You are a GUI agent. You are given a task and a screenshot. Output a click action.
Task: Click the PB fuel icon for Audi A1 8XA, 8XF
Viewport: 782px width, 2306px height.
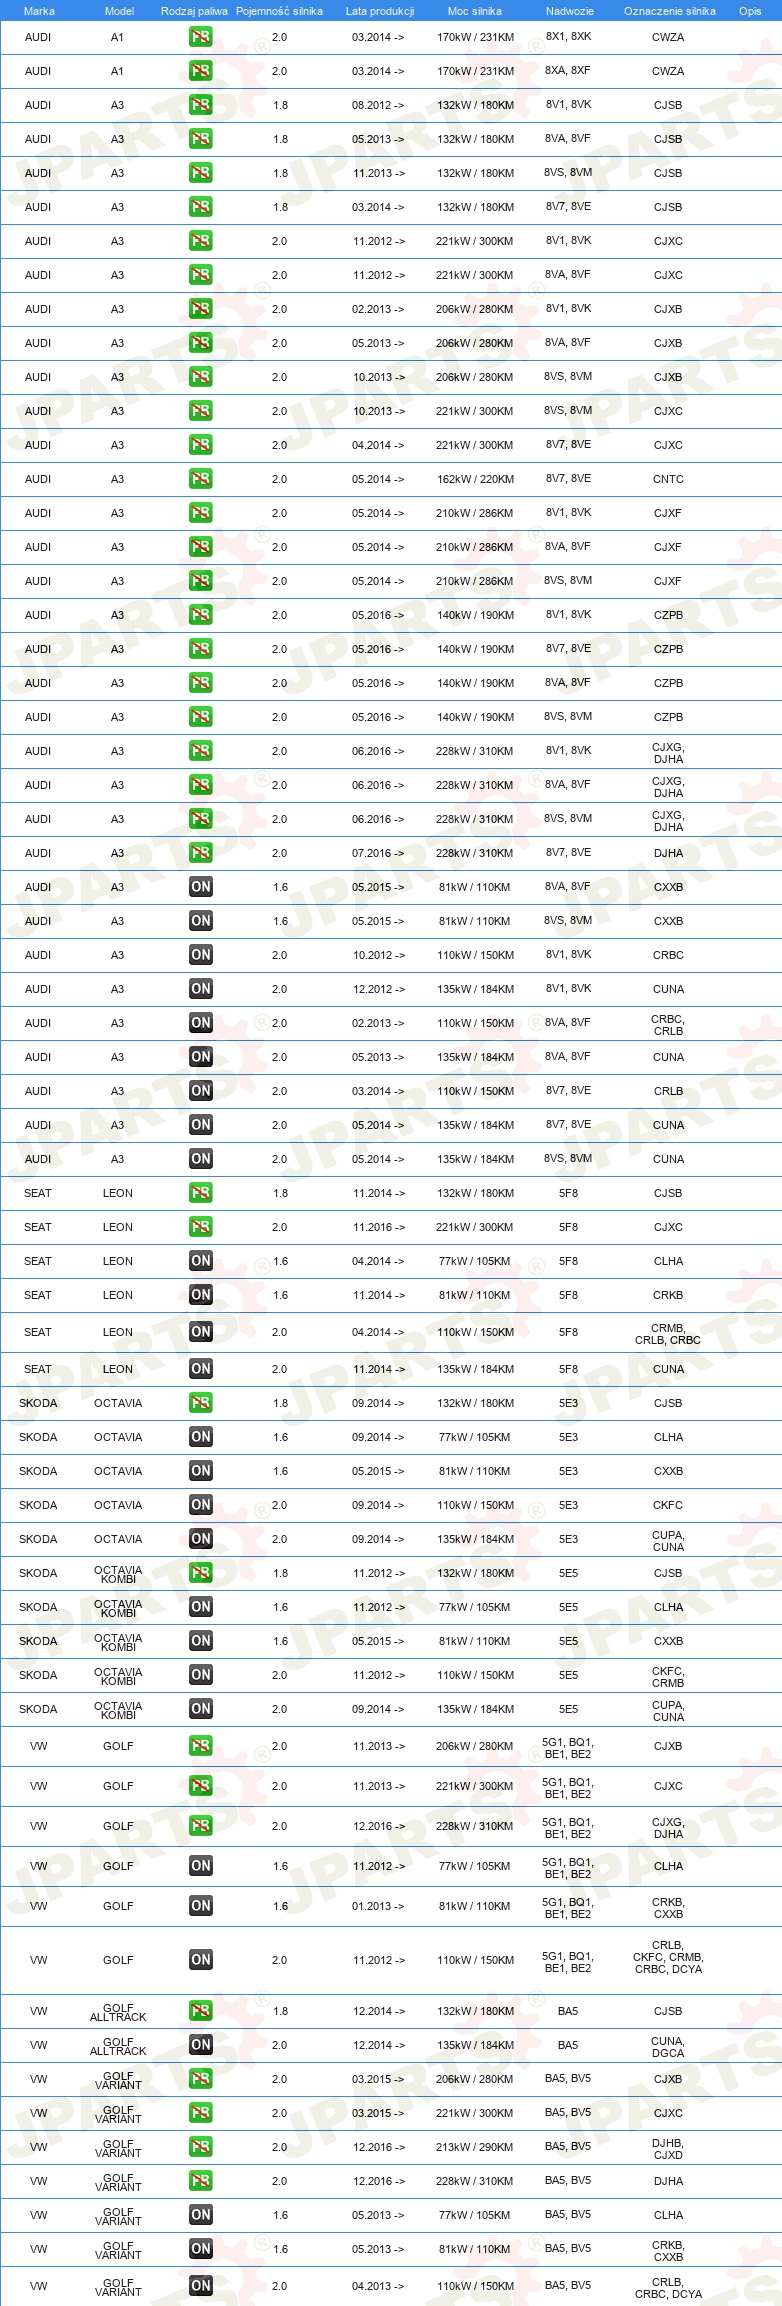[x=201, y=71]
